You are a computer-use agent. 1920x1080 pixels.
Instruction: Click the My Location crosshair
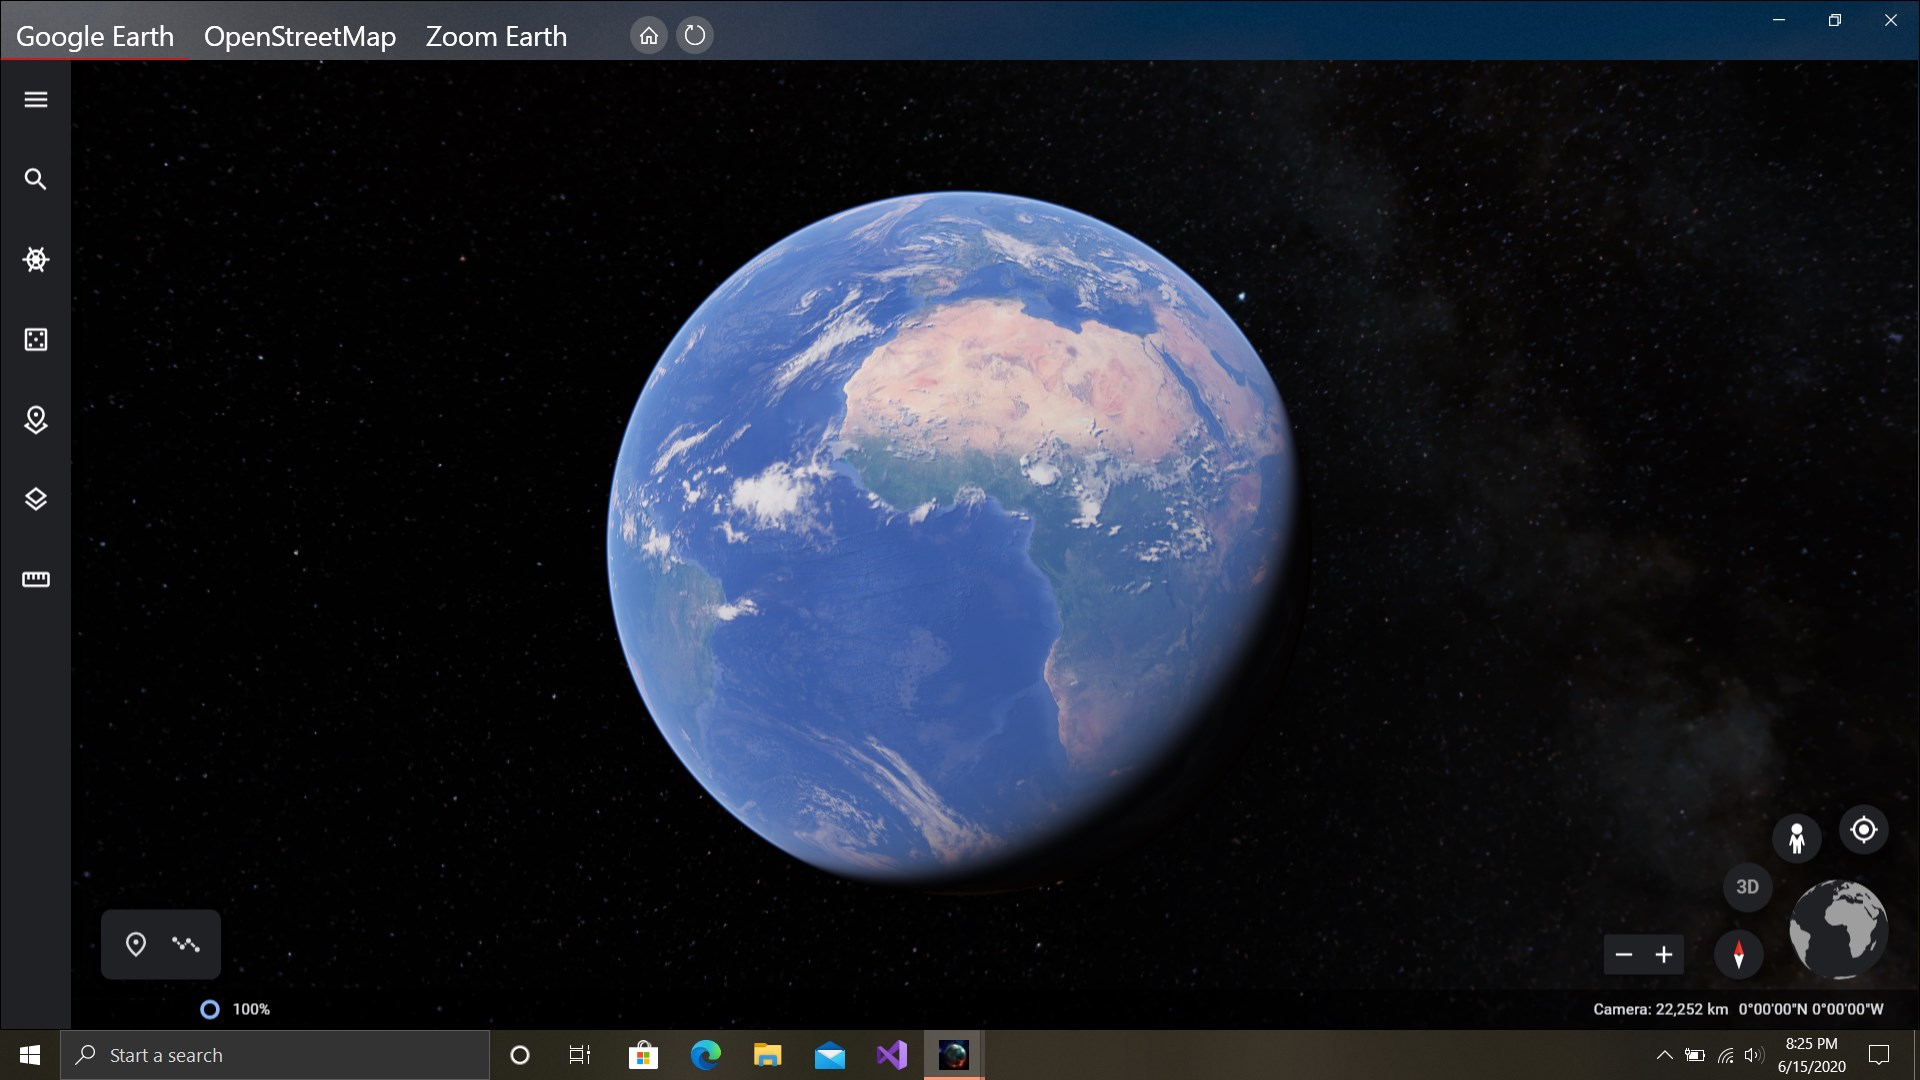click(x=1864, y=829)
